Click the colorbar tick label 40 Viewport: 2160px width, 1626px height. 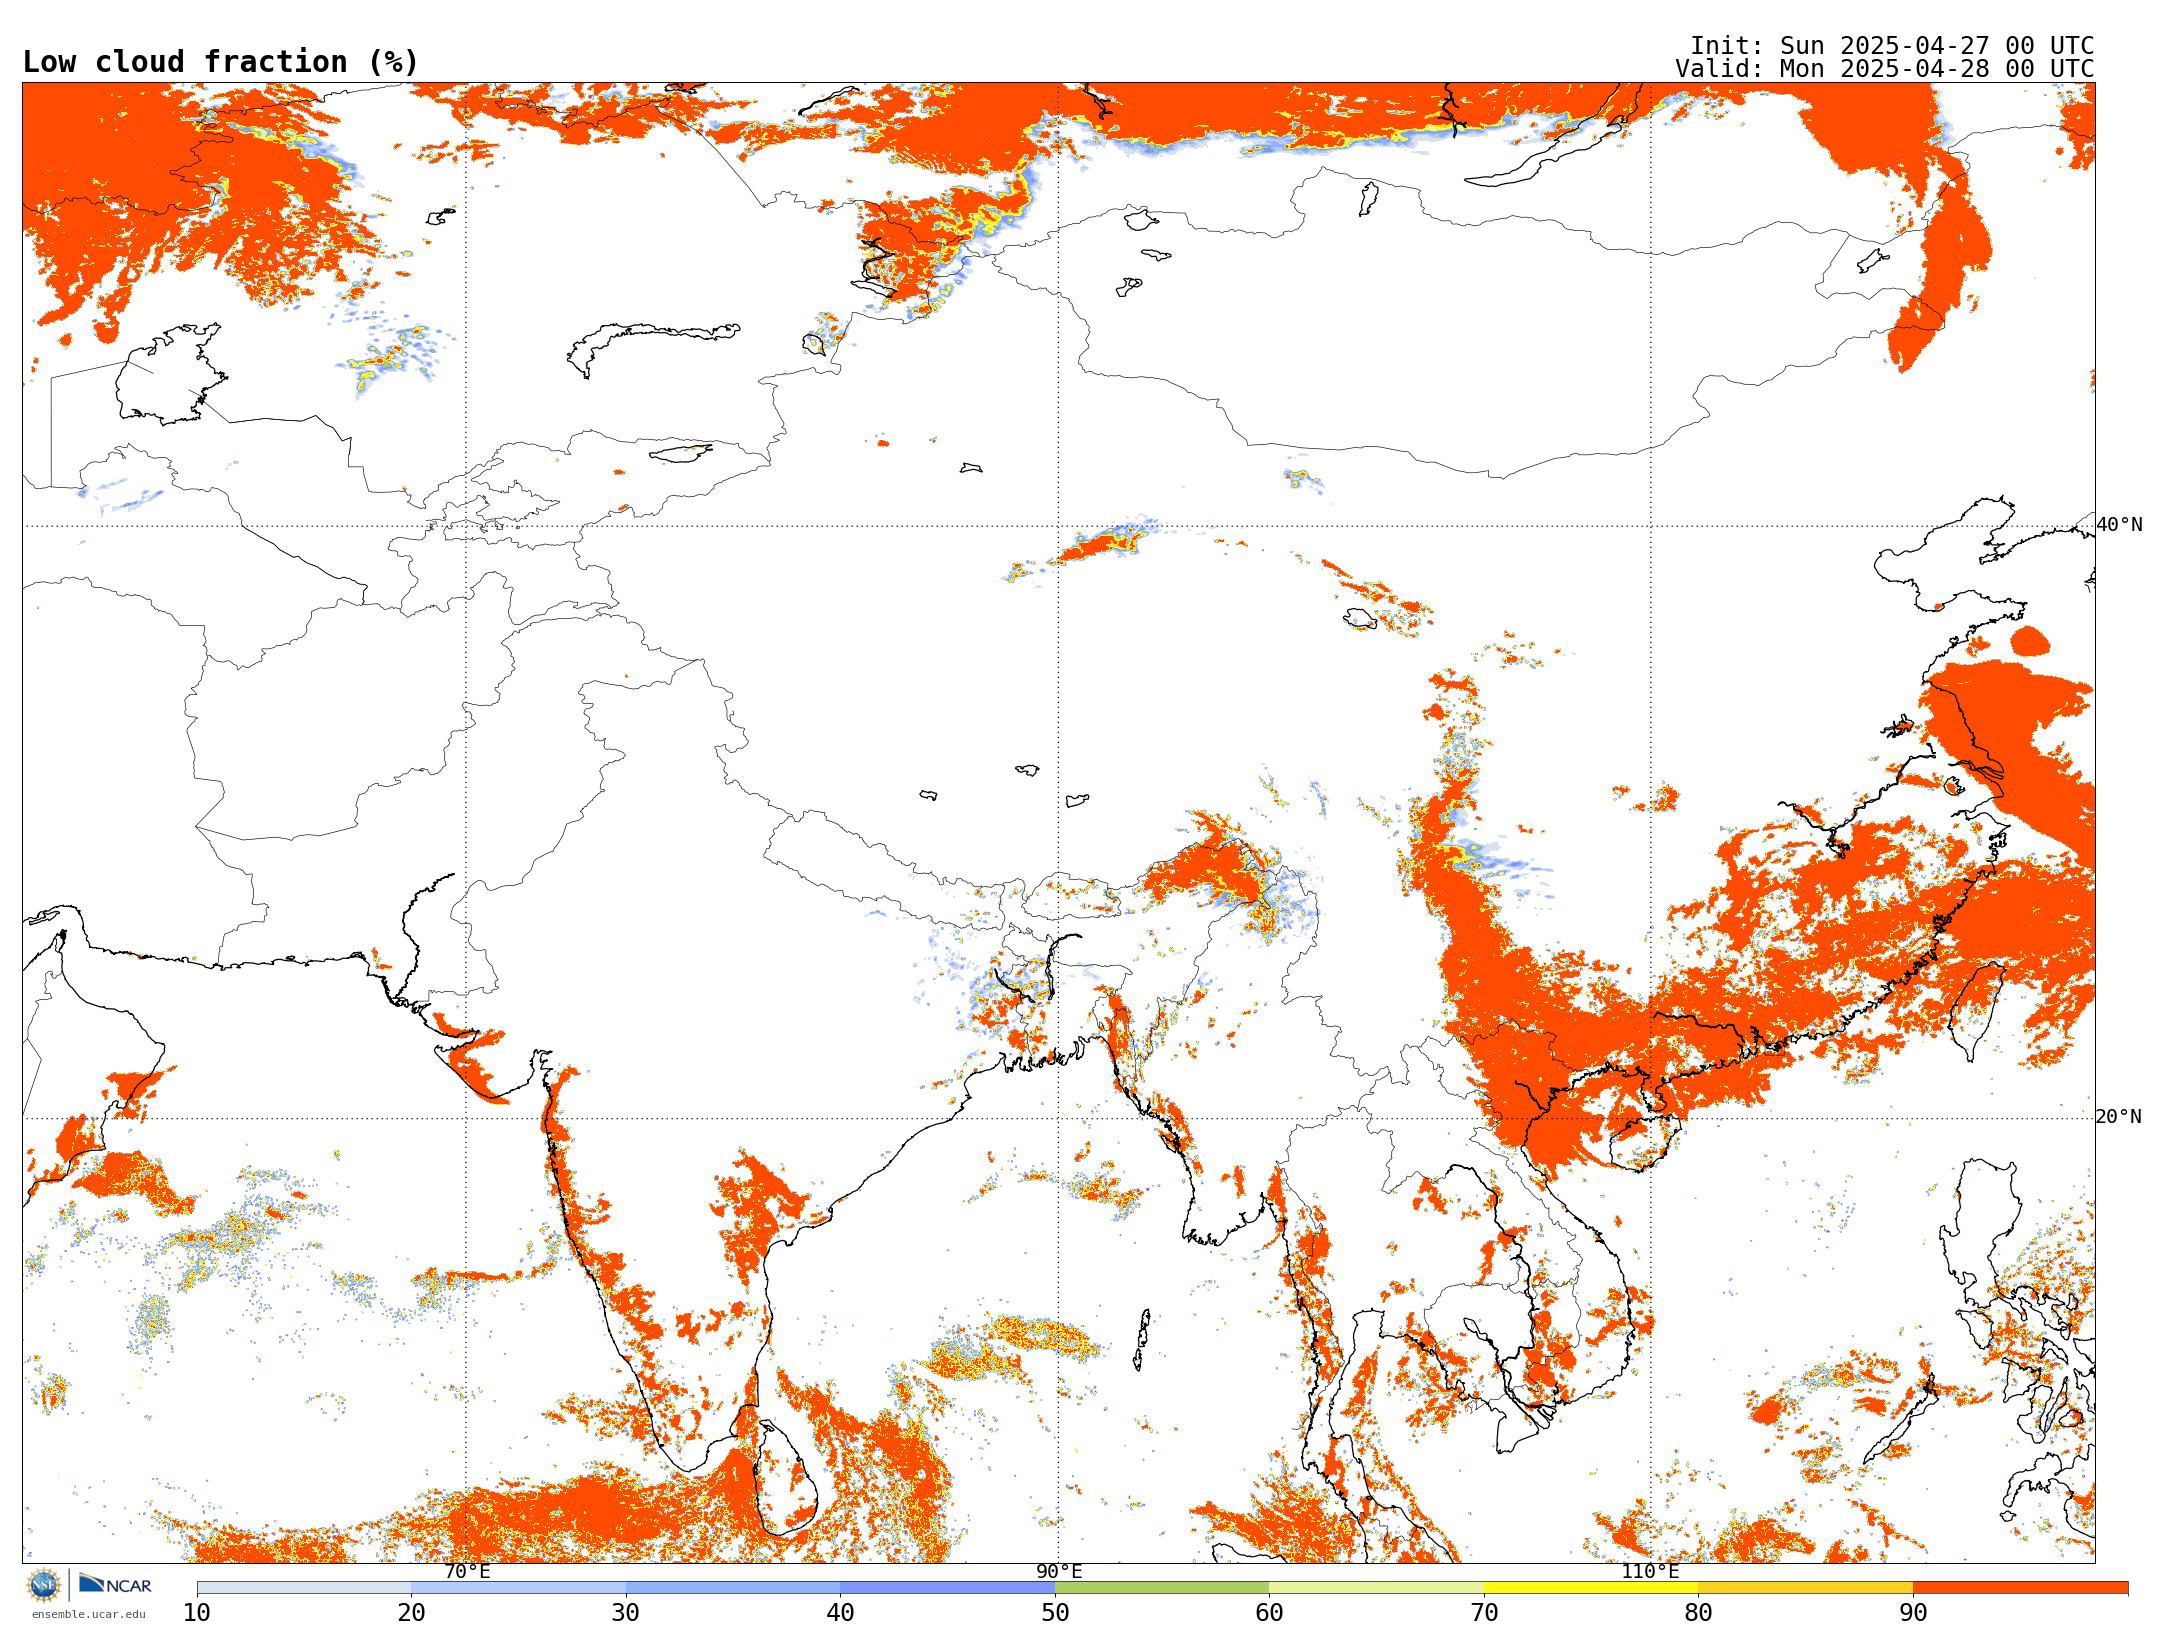pos(841,1613)
